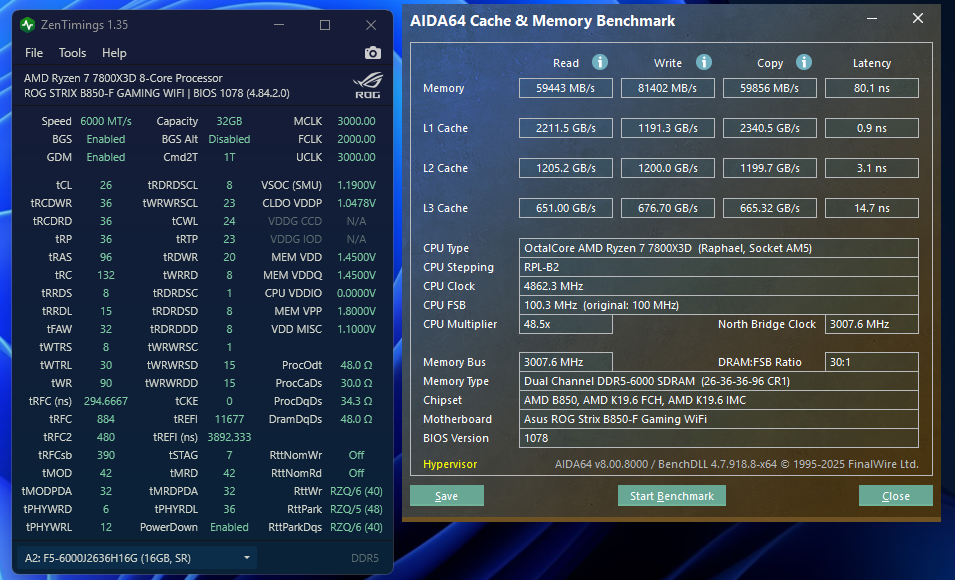This screenshot has width=955, height=580.
Task: Click the Chipset AMD B850 field
Action: click(719, 400)
